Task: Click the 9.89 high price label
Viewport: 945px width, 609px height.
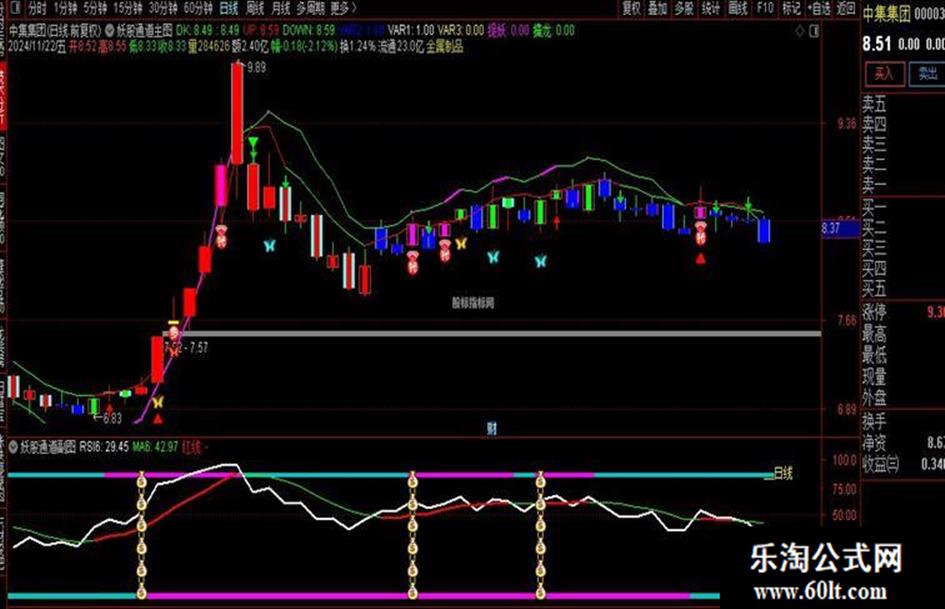Action: (256, 68)
